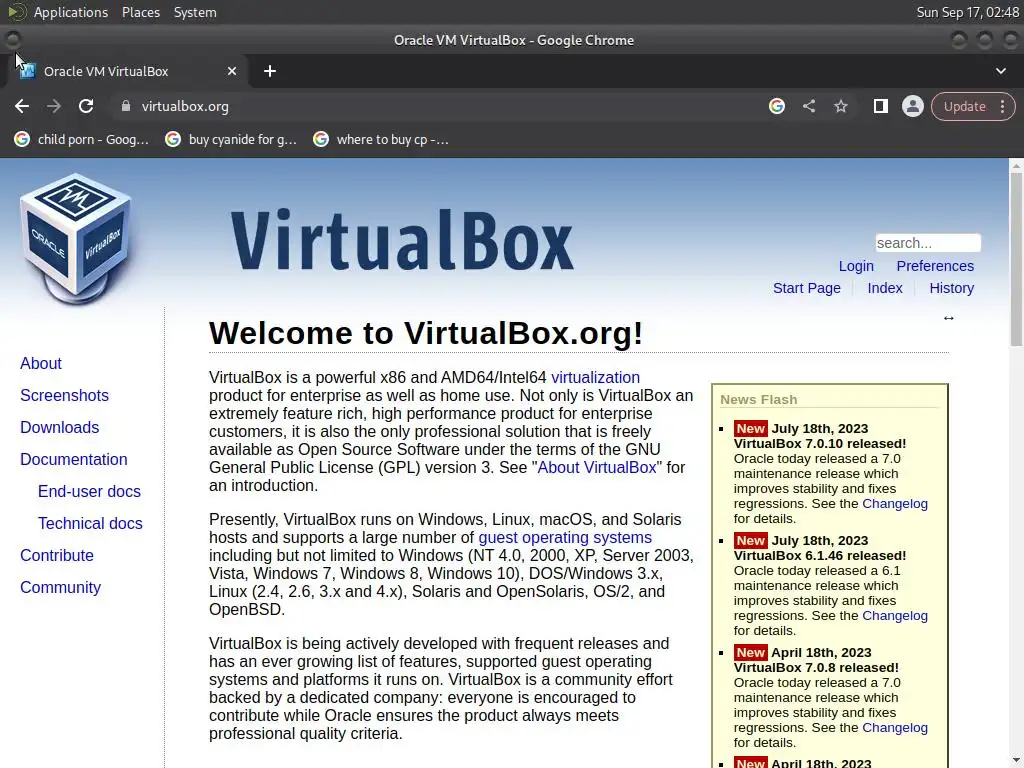
Task: Click the browser forward arrow
Action: 54,106
